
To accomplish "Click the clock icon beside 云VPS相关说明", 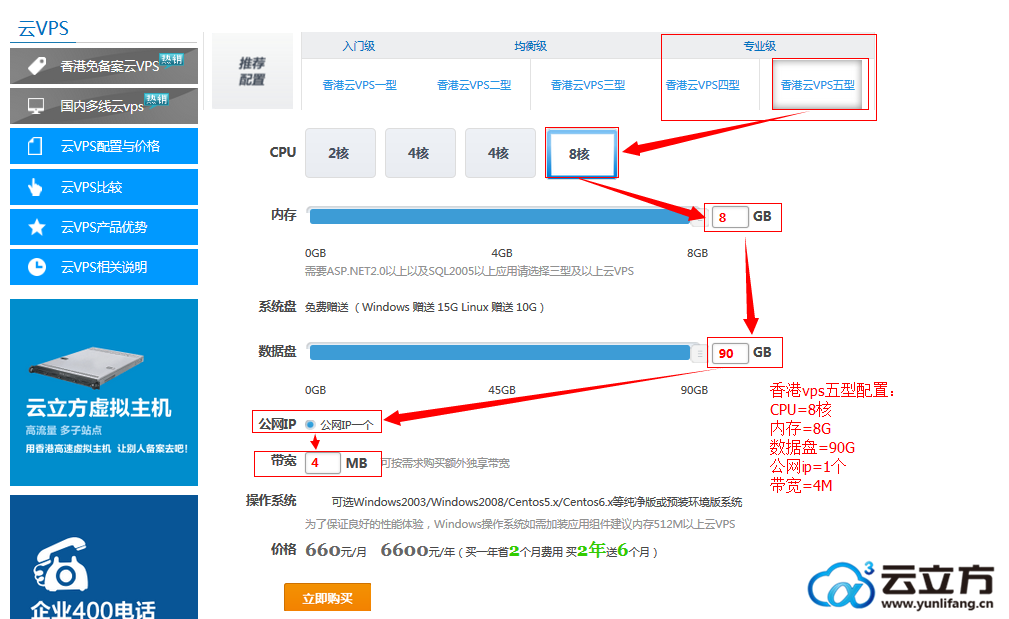I will (x=37, y=267).
